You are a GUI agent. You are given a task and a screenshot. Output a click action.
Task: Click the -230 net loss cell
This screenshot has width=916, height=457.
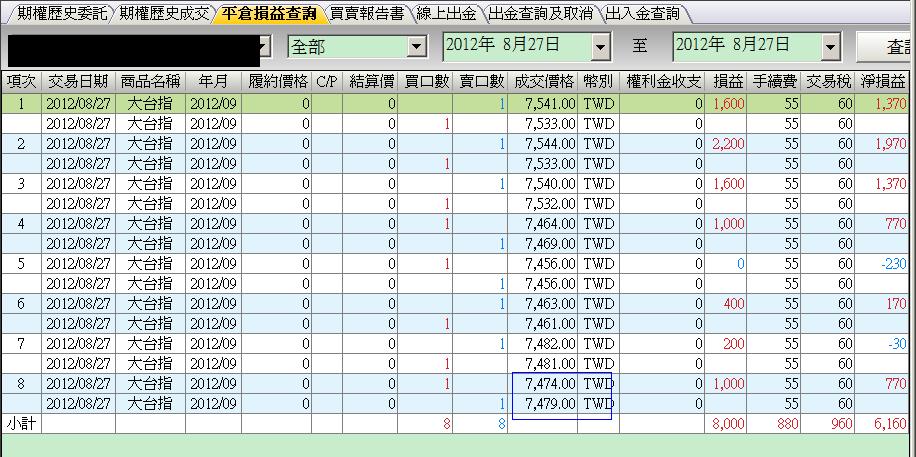pos(883,264)
